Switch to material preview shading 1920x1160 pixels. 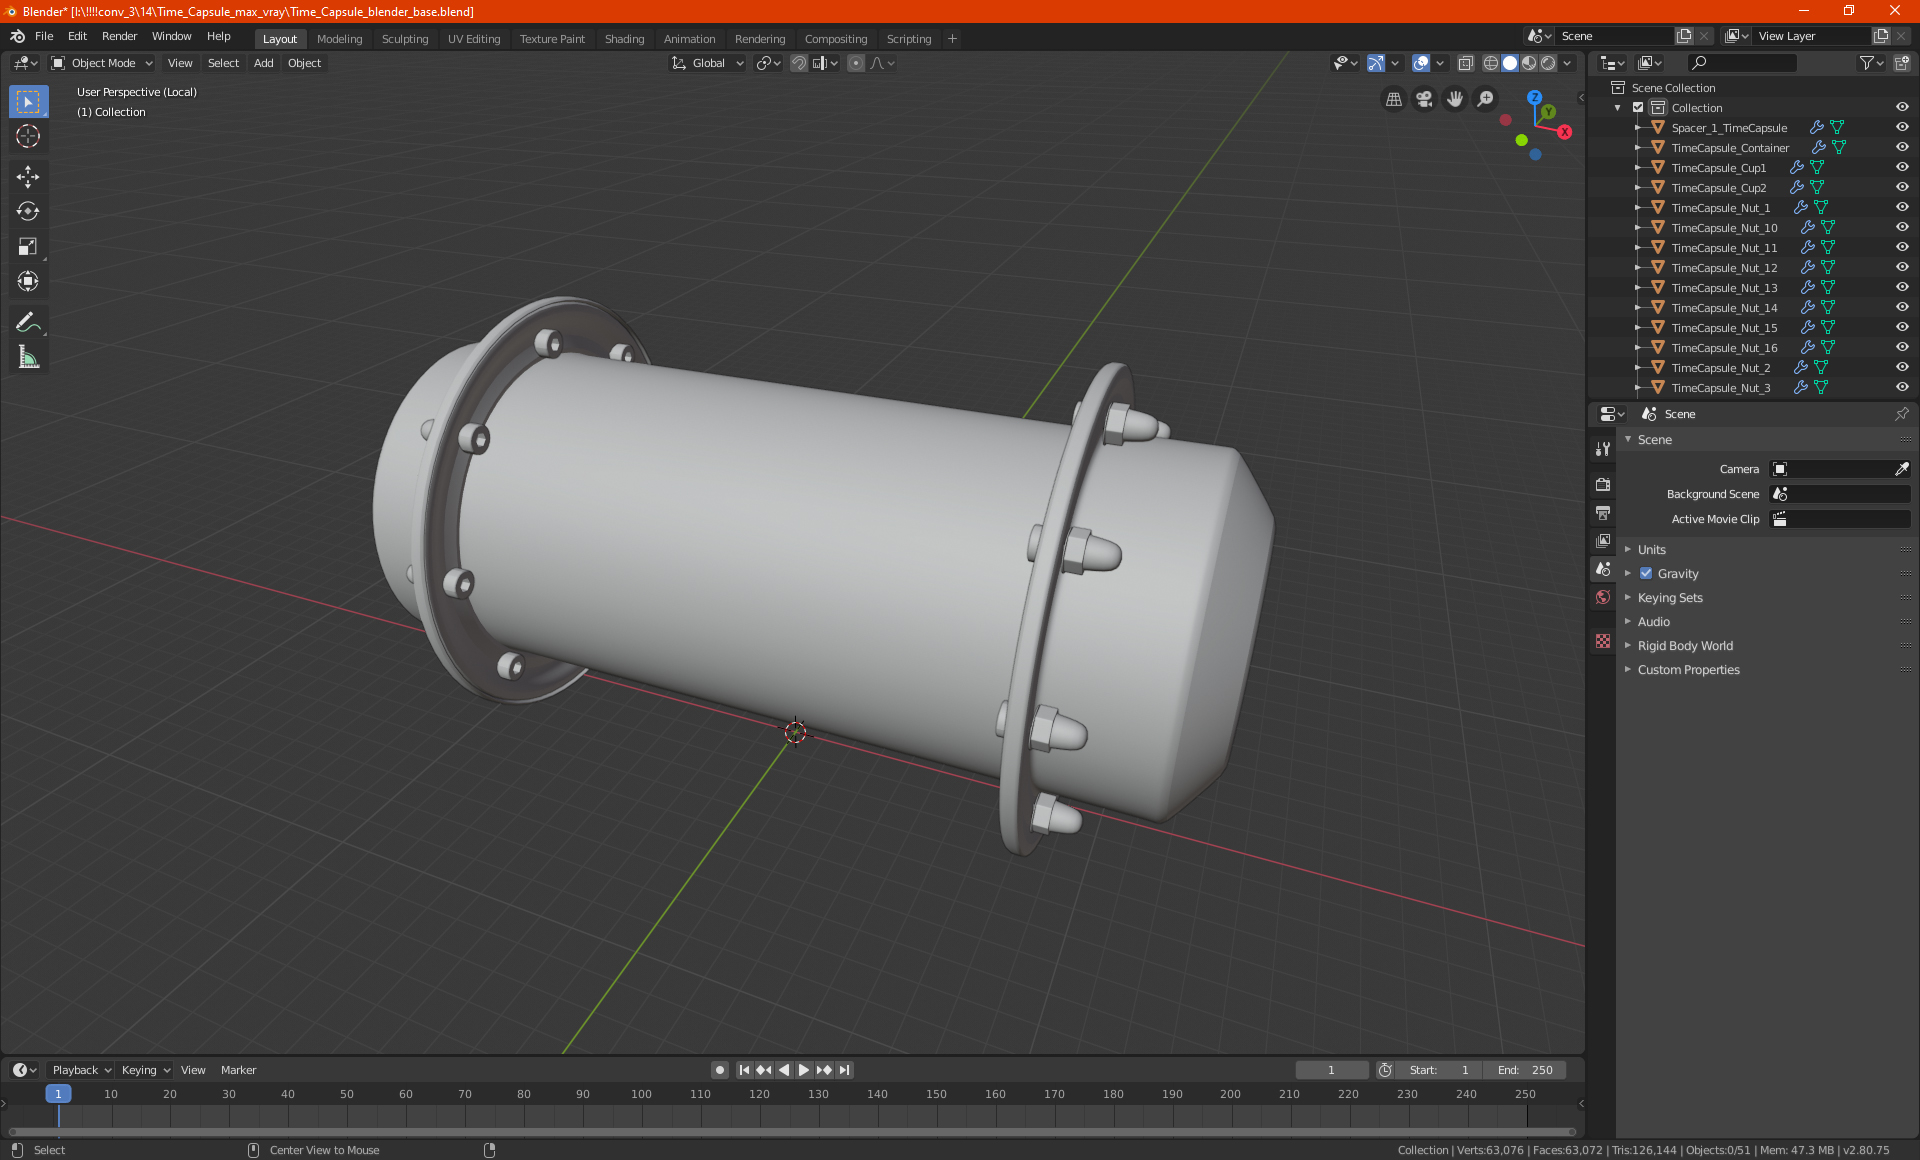click(1529, 63)
